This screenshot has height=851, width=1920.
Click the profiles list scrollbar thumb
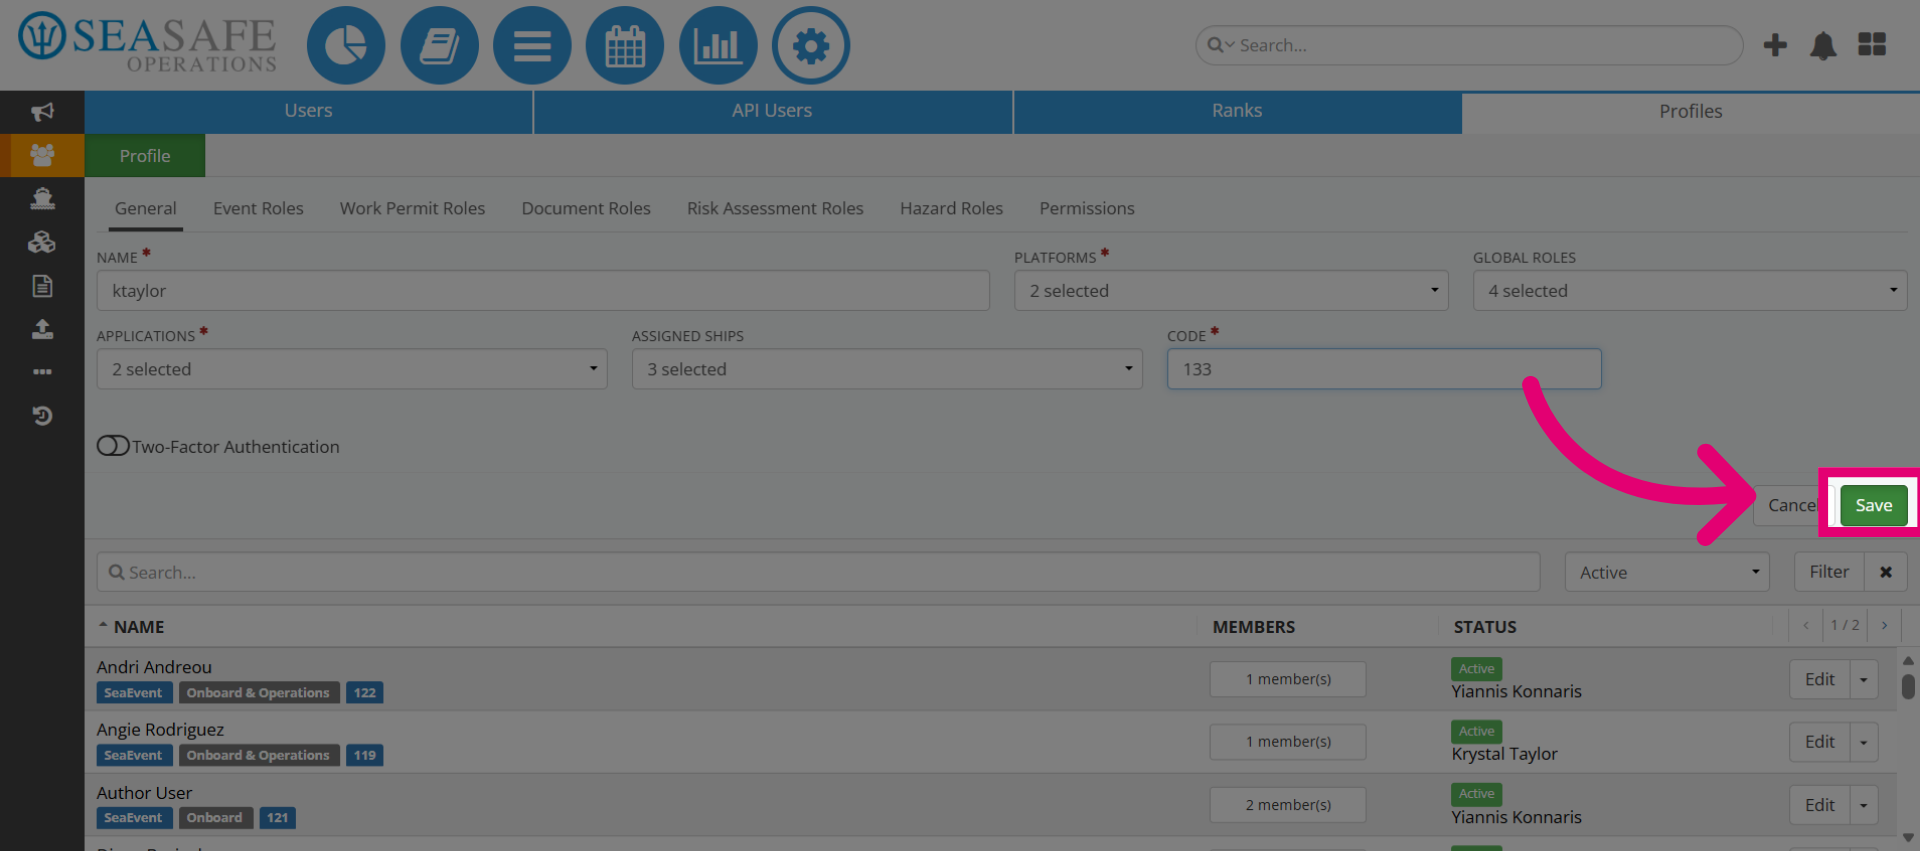coord(1908,686)
